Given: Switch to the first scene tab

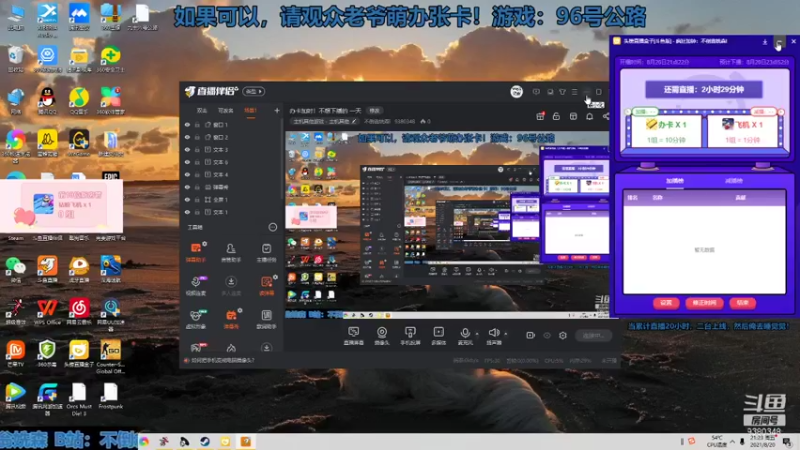Looking at the screenshot, I should click(x=202, y=111).
